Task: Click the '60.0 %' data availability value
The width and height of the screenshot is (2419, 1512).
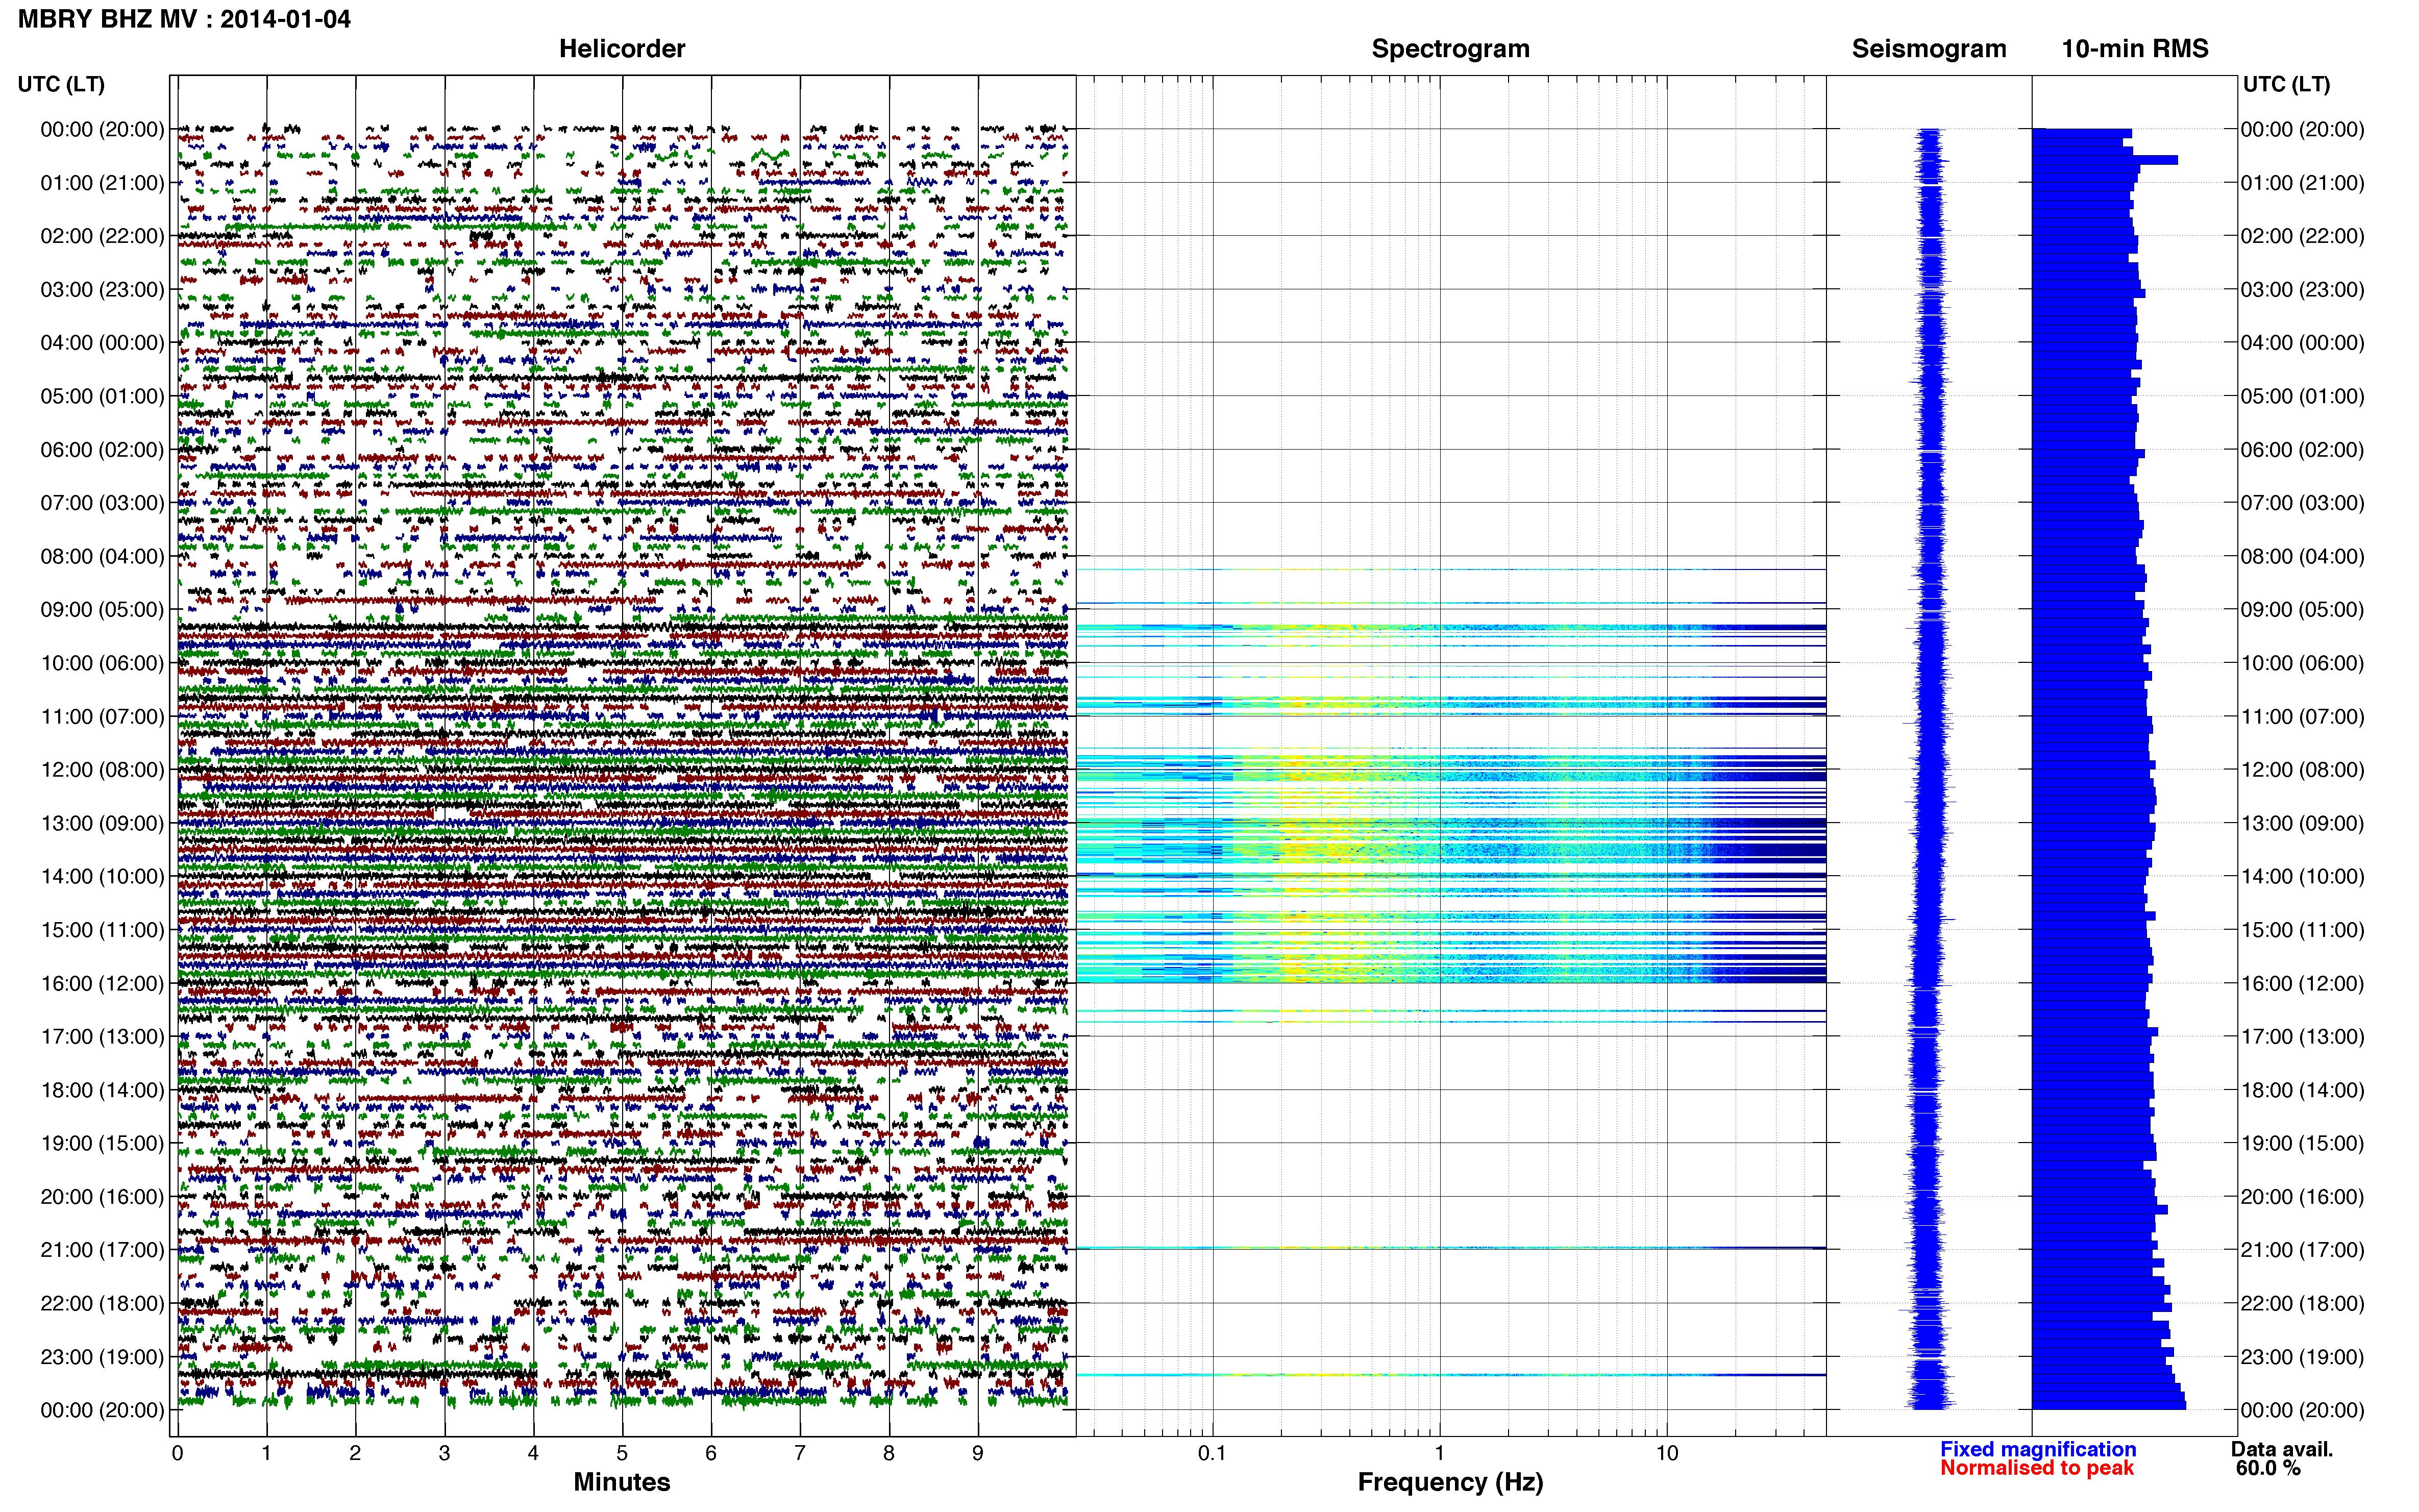Action: 2269,1468
